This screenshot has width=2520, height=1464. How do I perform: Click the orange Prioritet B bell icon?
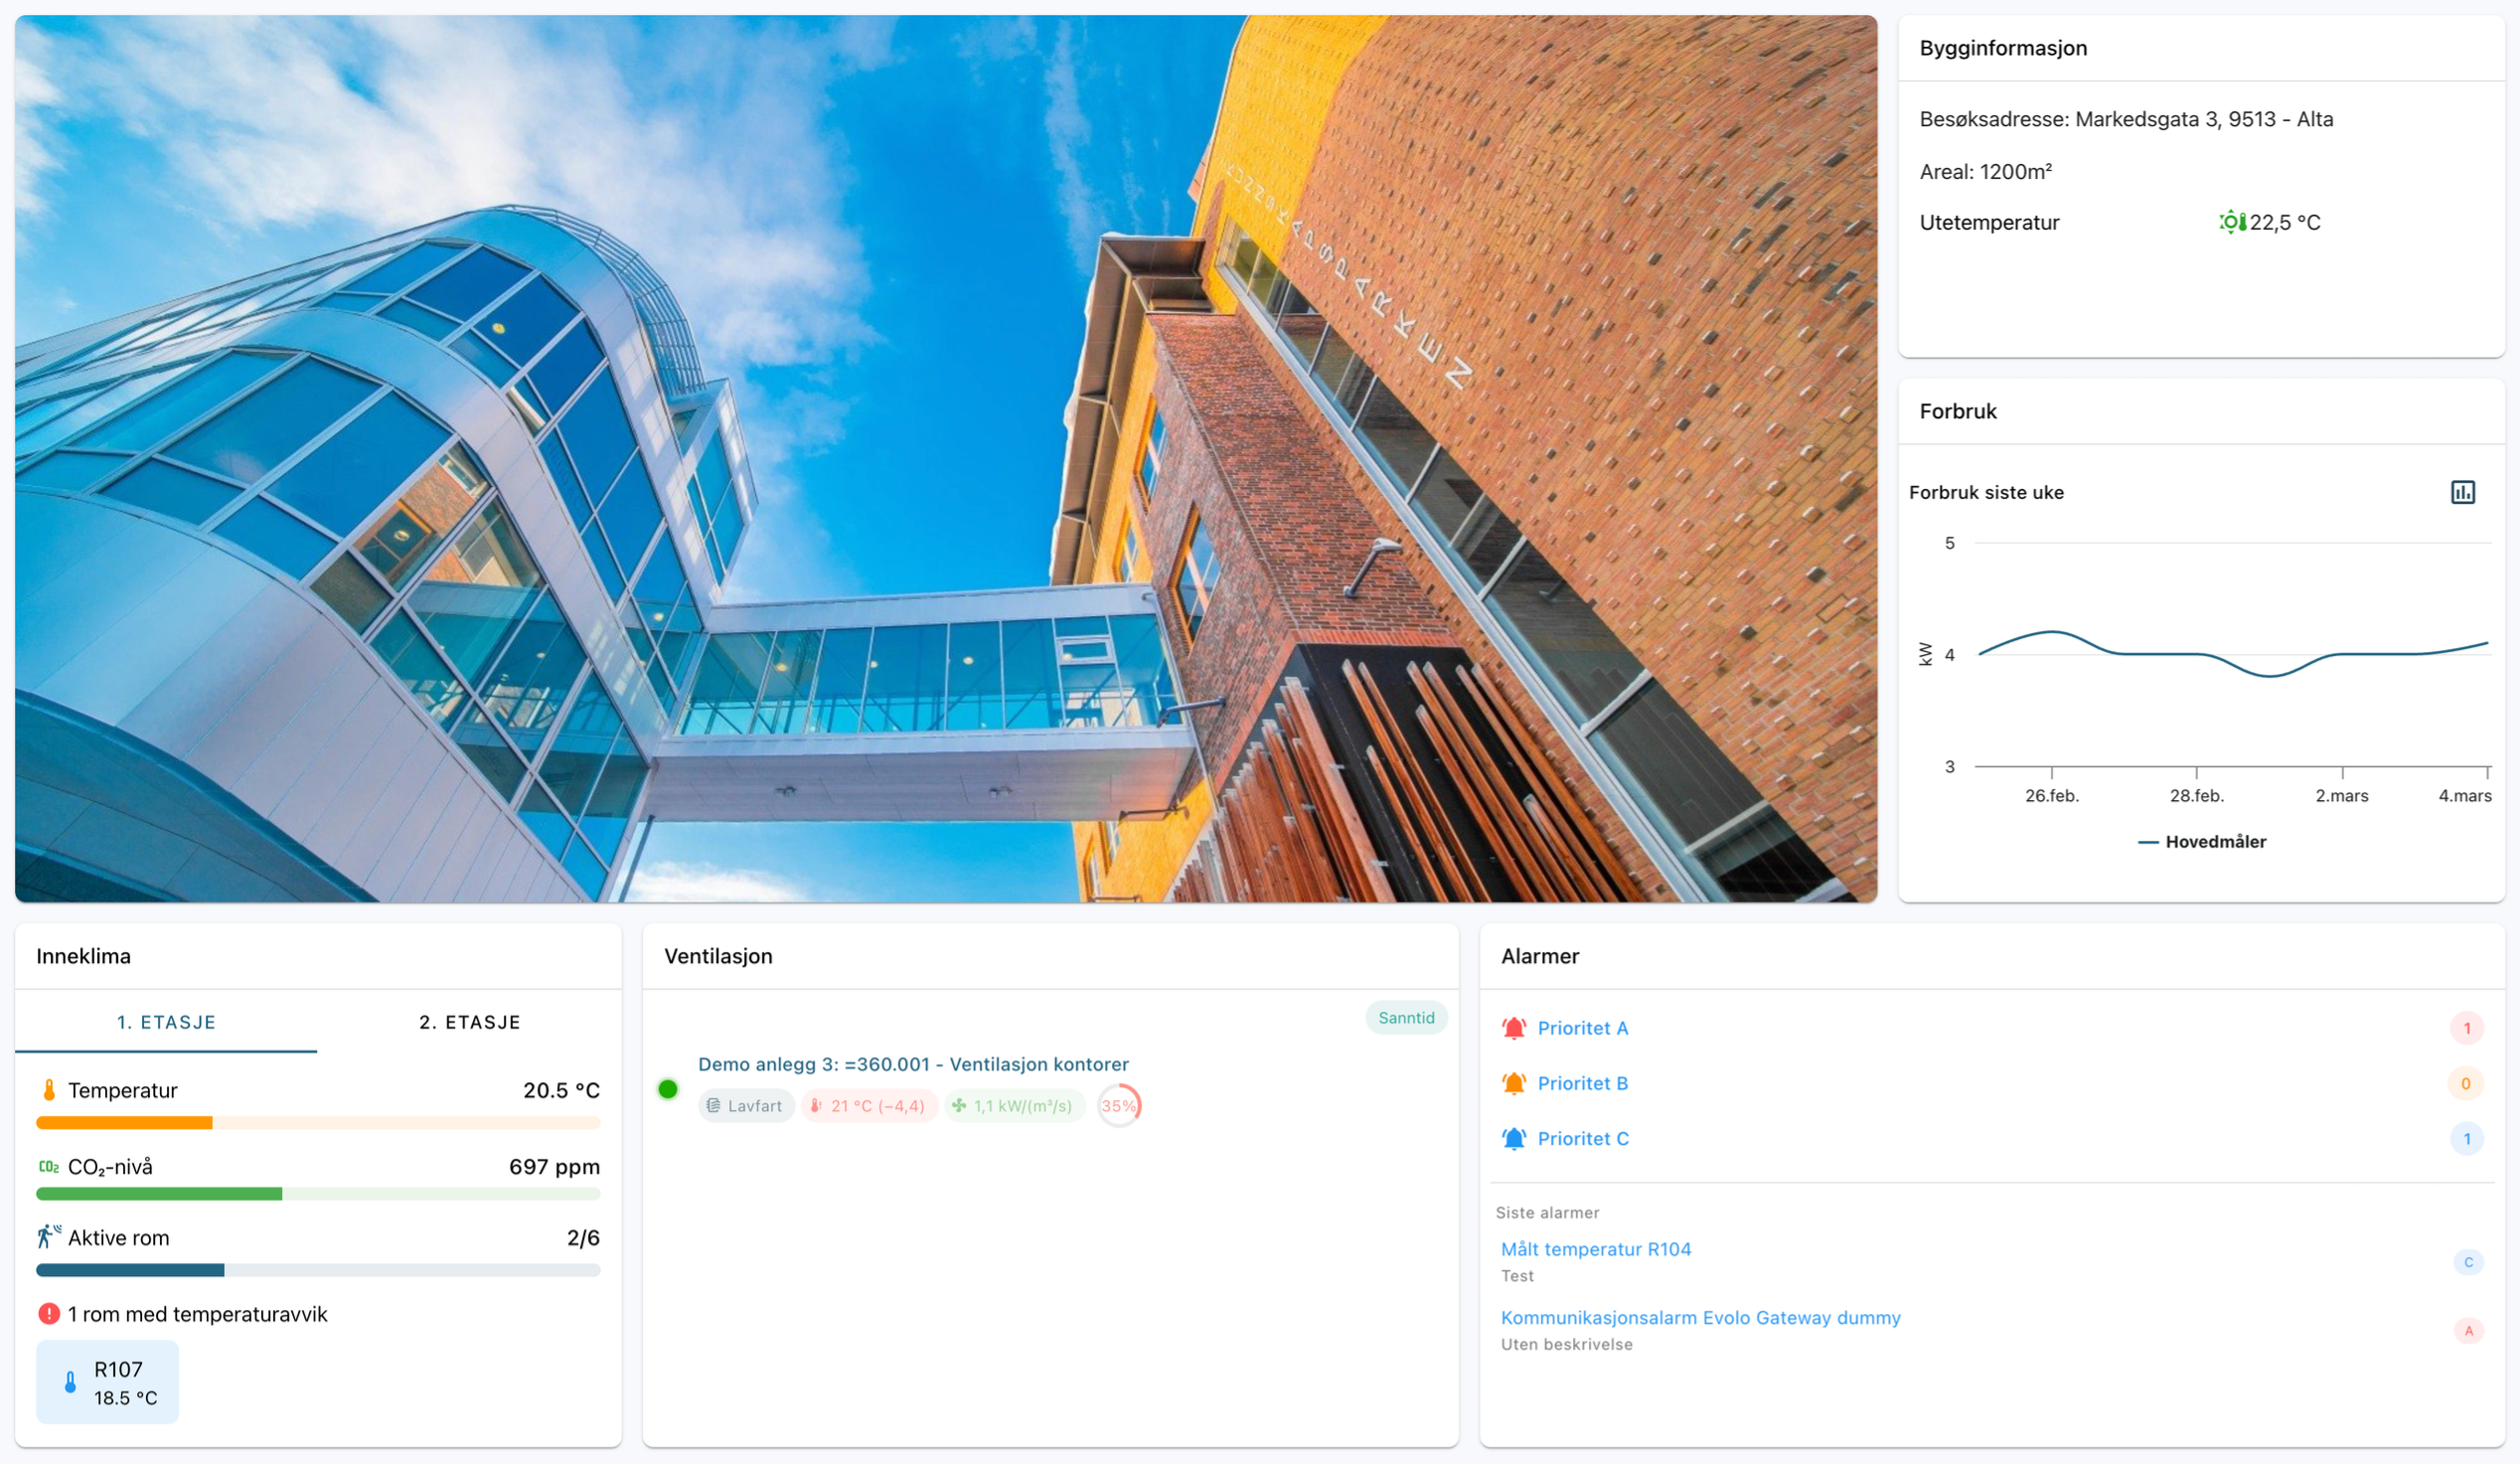click(x=1514, y=1083)
